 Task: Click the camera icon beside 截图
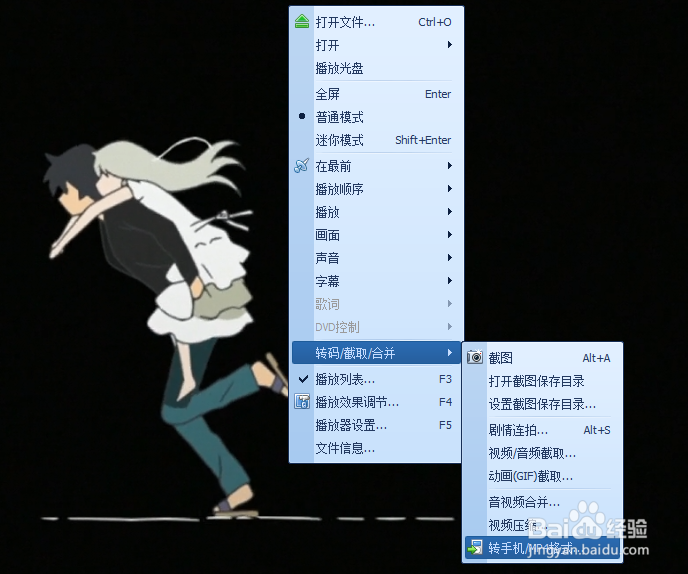tap(475, 357)
